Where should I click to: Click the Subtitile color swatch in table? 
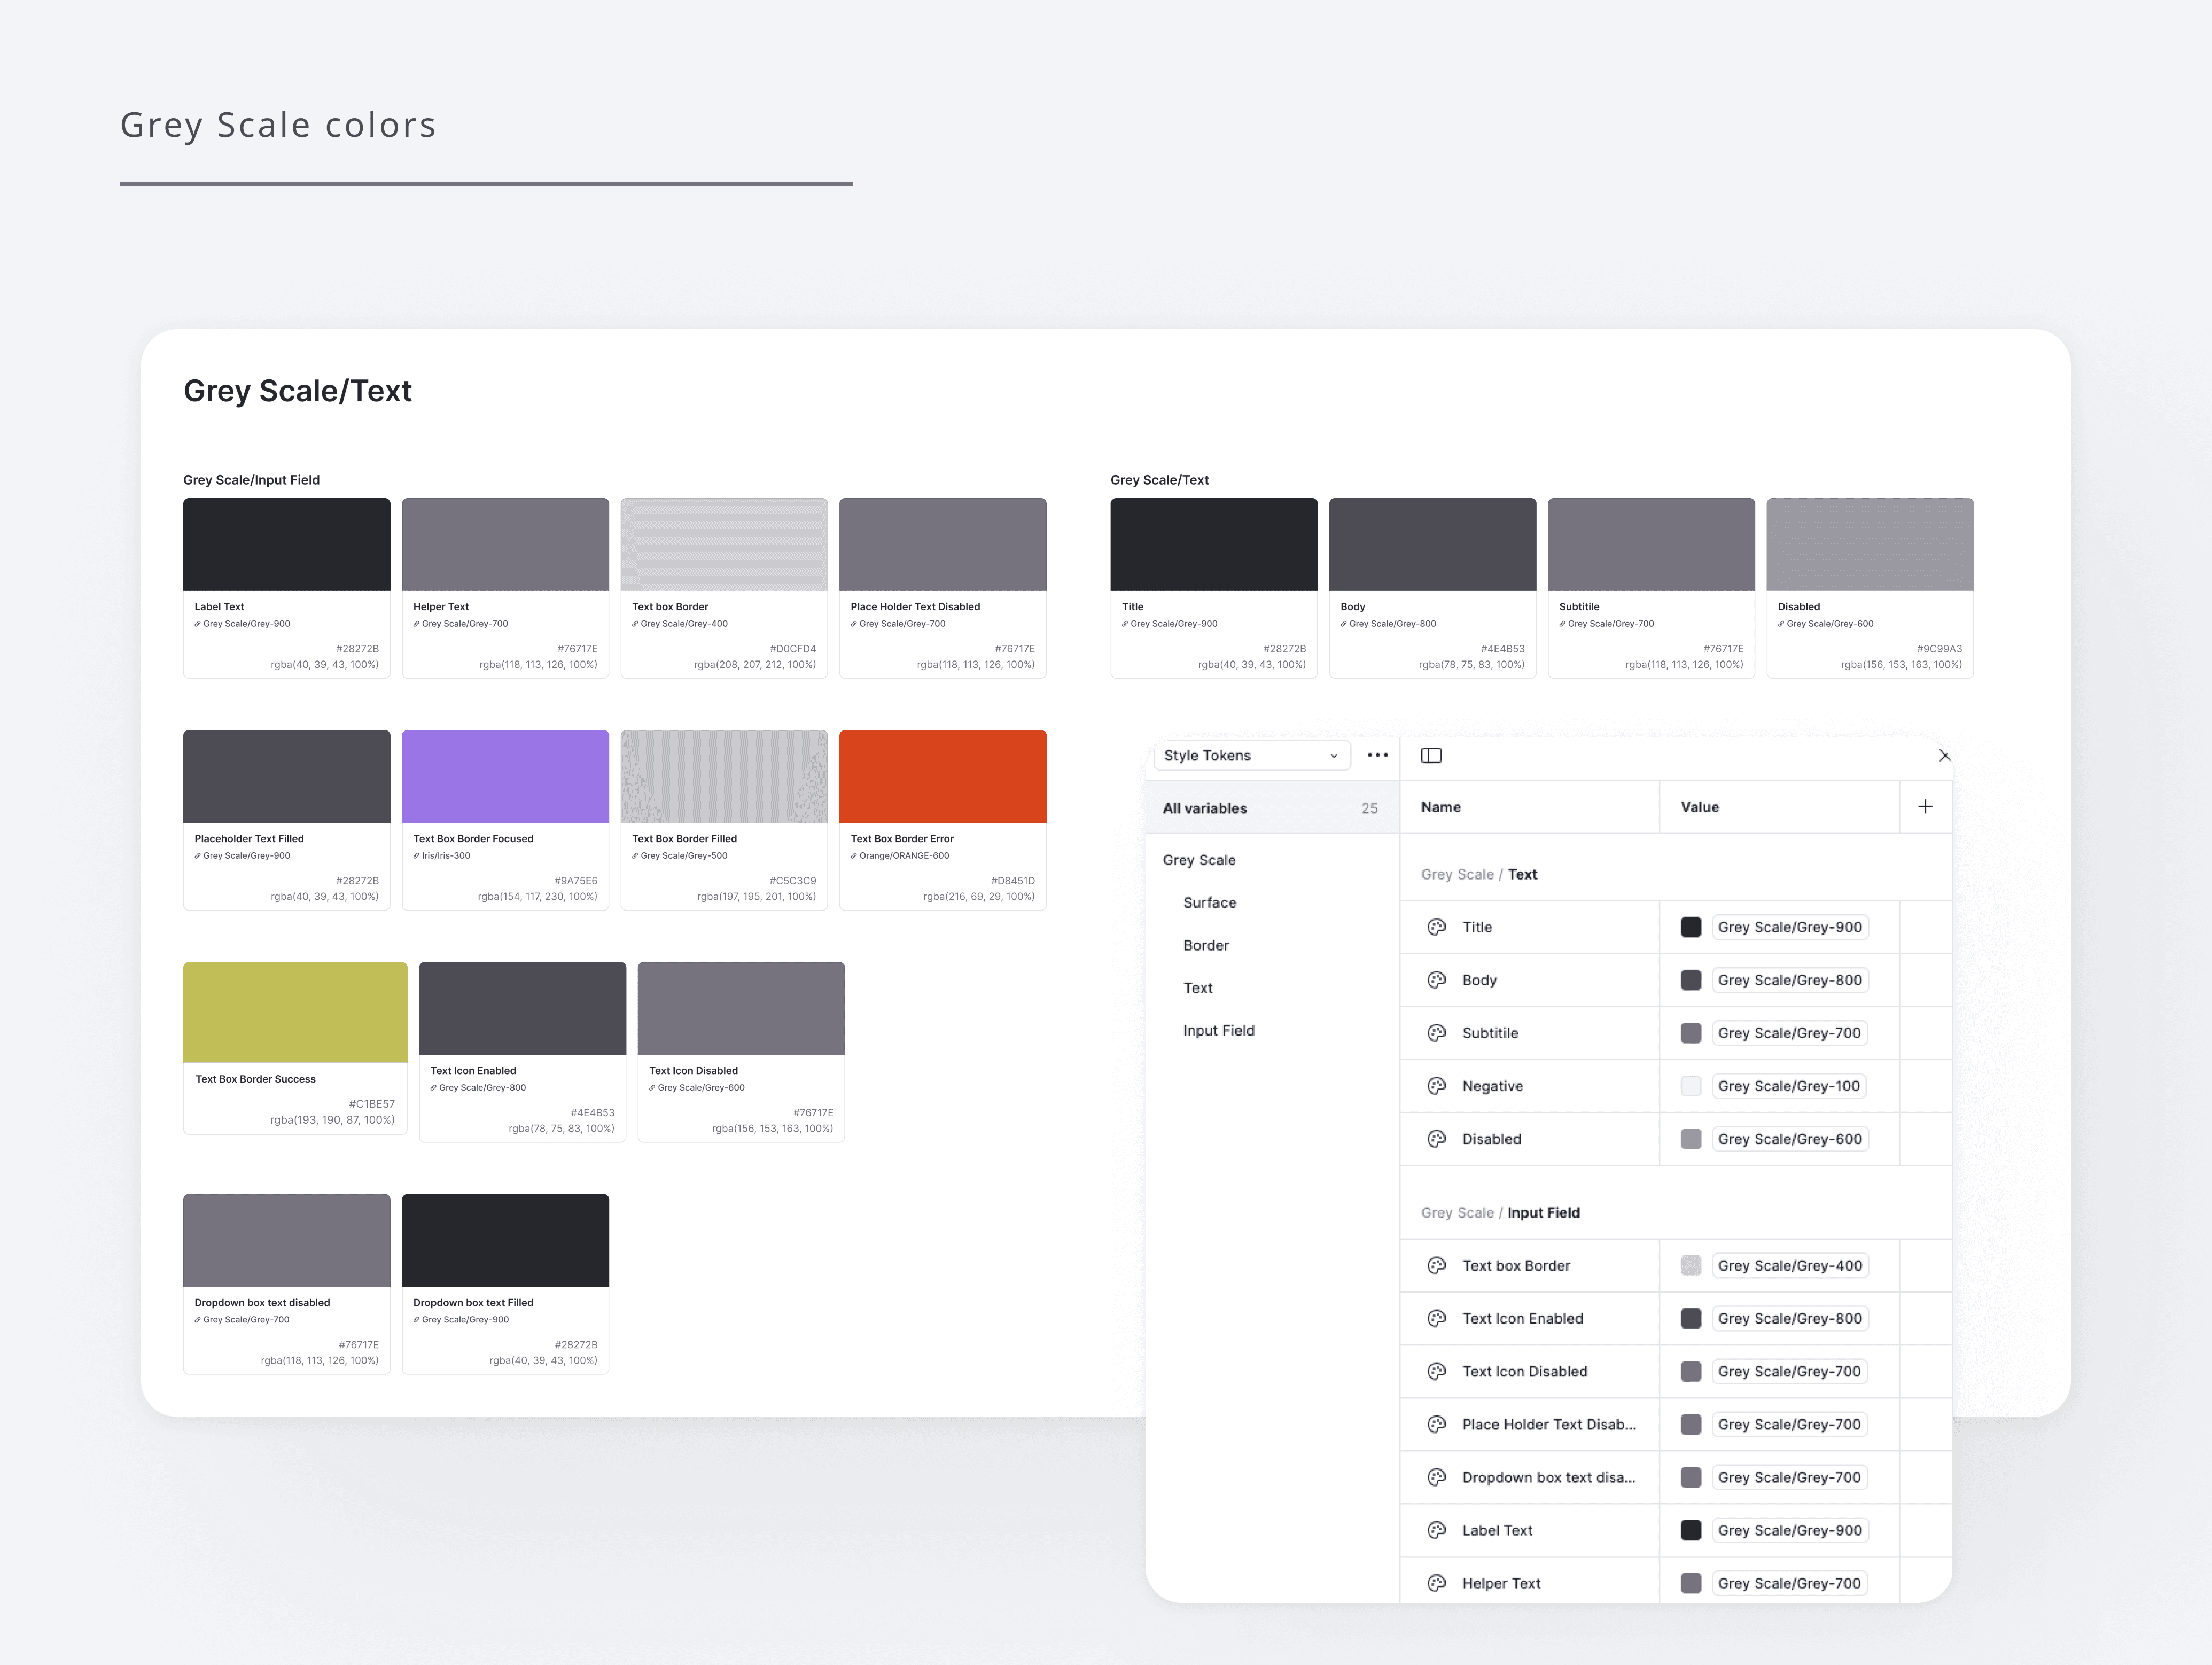coord(1691,1033)
